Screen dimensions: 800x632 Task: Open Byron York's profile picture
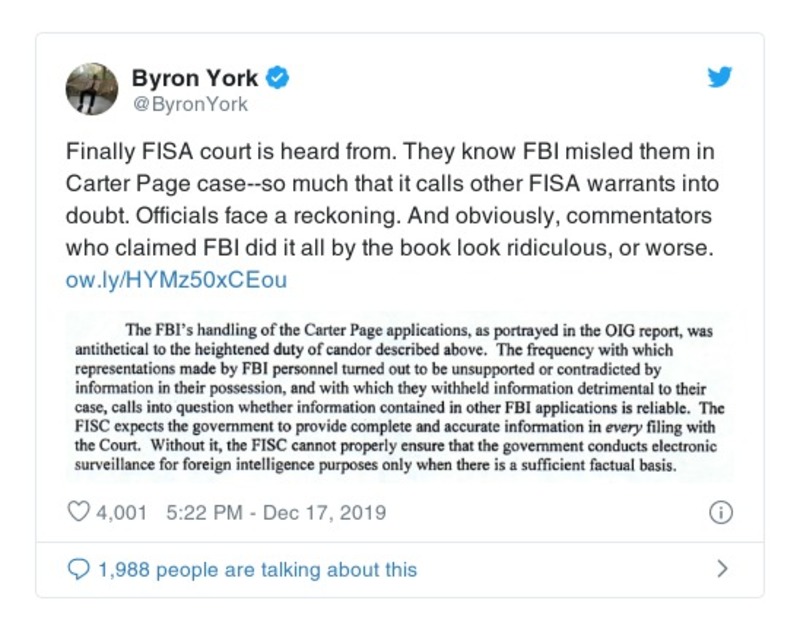92,89
